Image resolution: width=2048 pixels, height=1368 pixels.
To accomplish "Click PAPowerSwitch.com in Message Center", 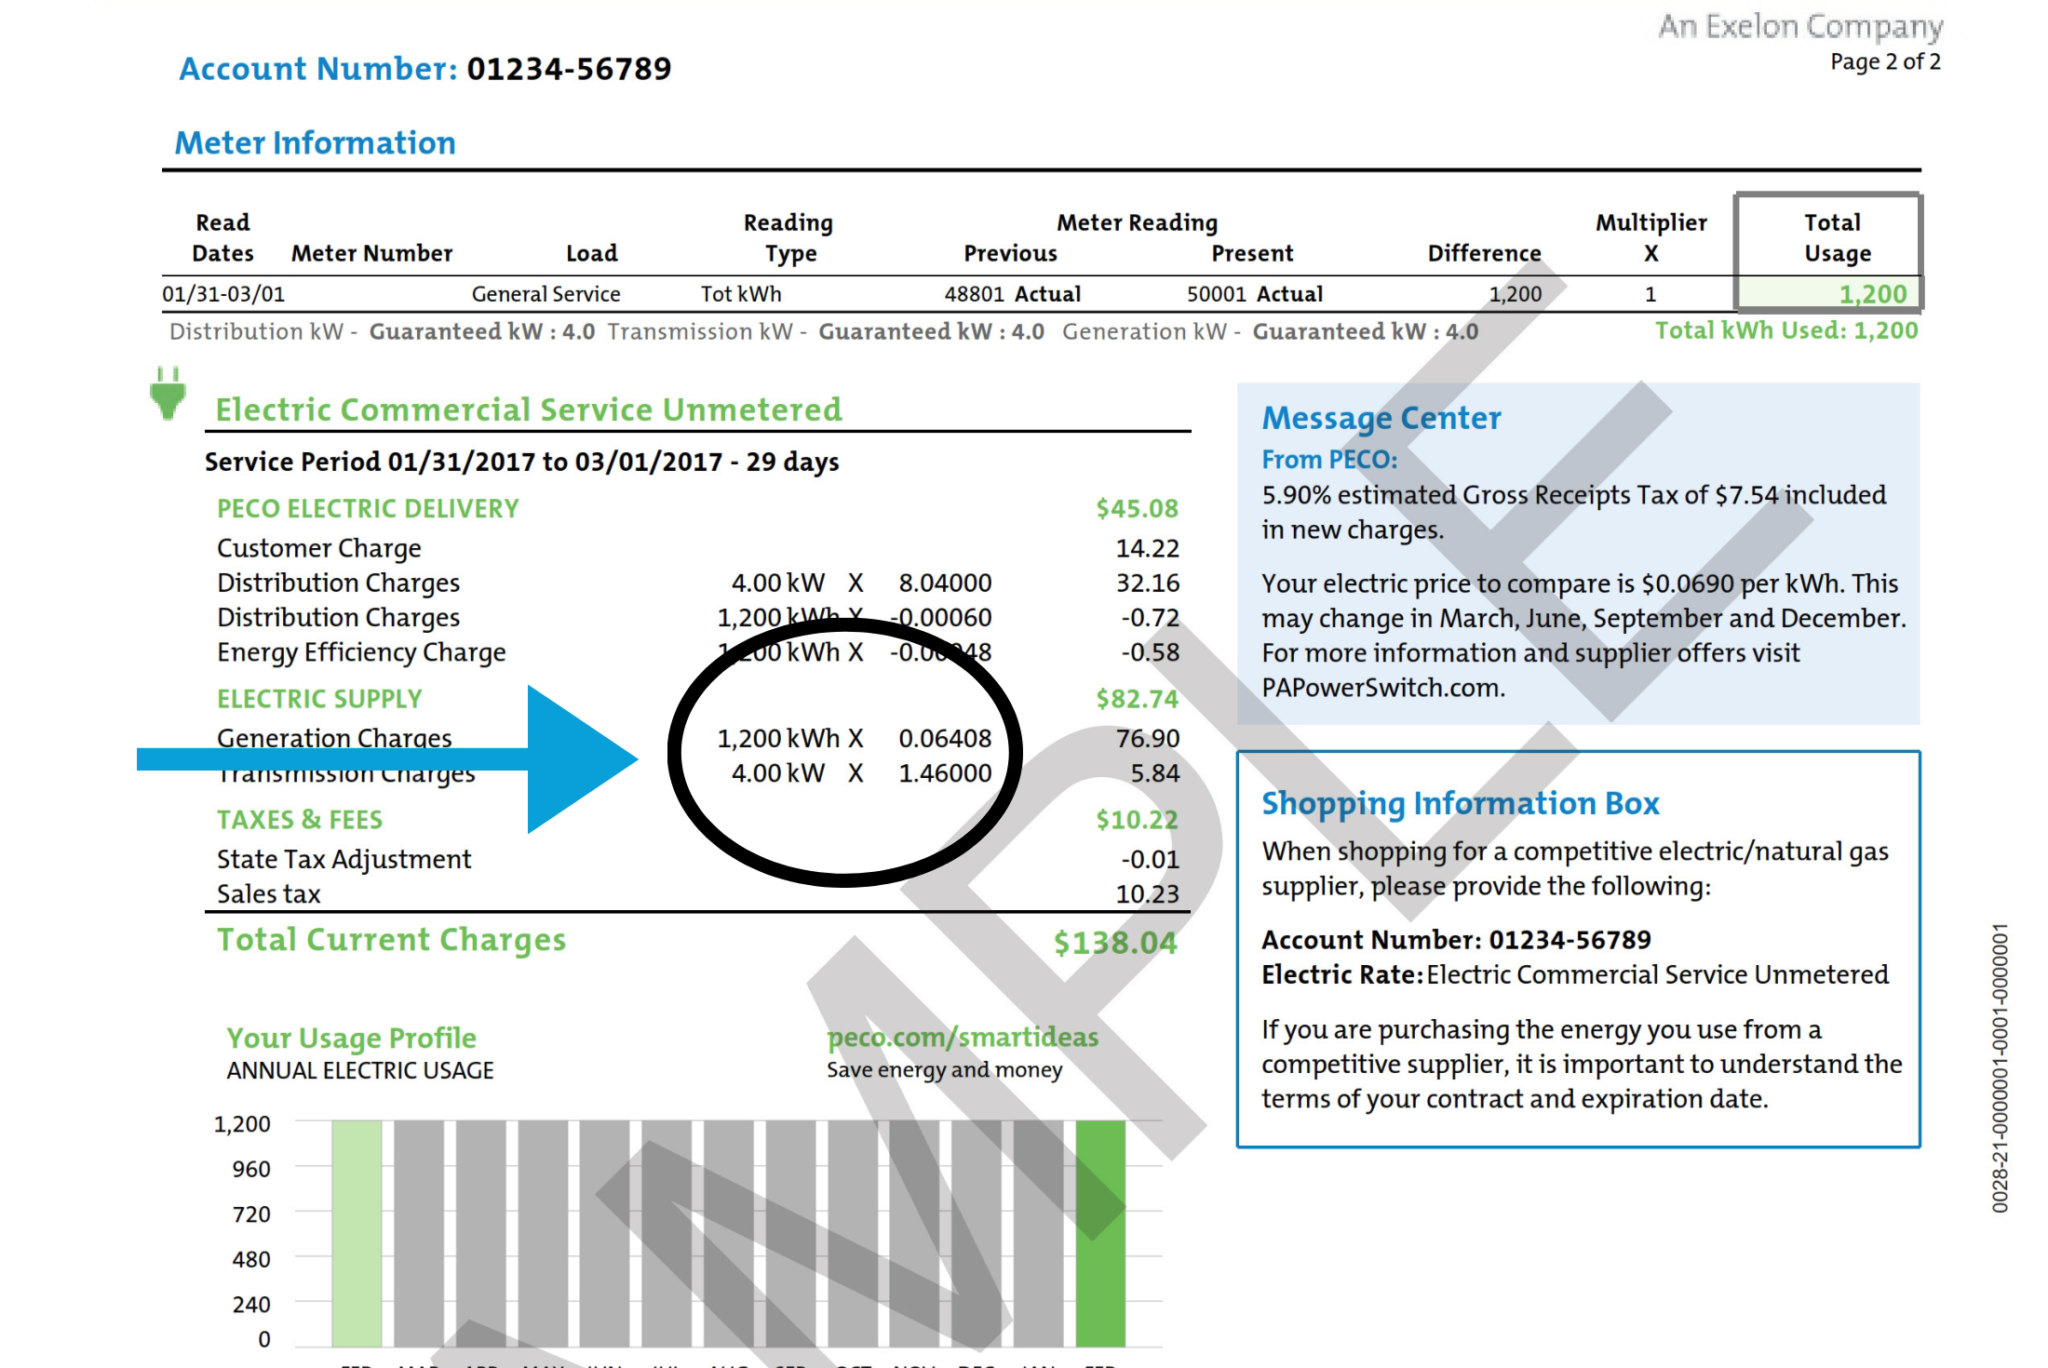I will tap(1383, 688).
